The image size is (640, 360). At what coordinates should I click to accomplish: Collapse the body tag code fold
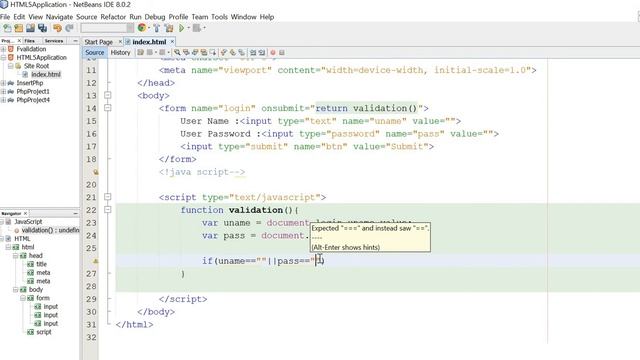click(107, 95)
